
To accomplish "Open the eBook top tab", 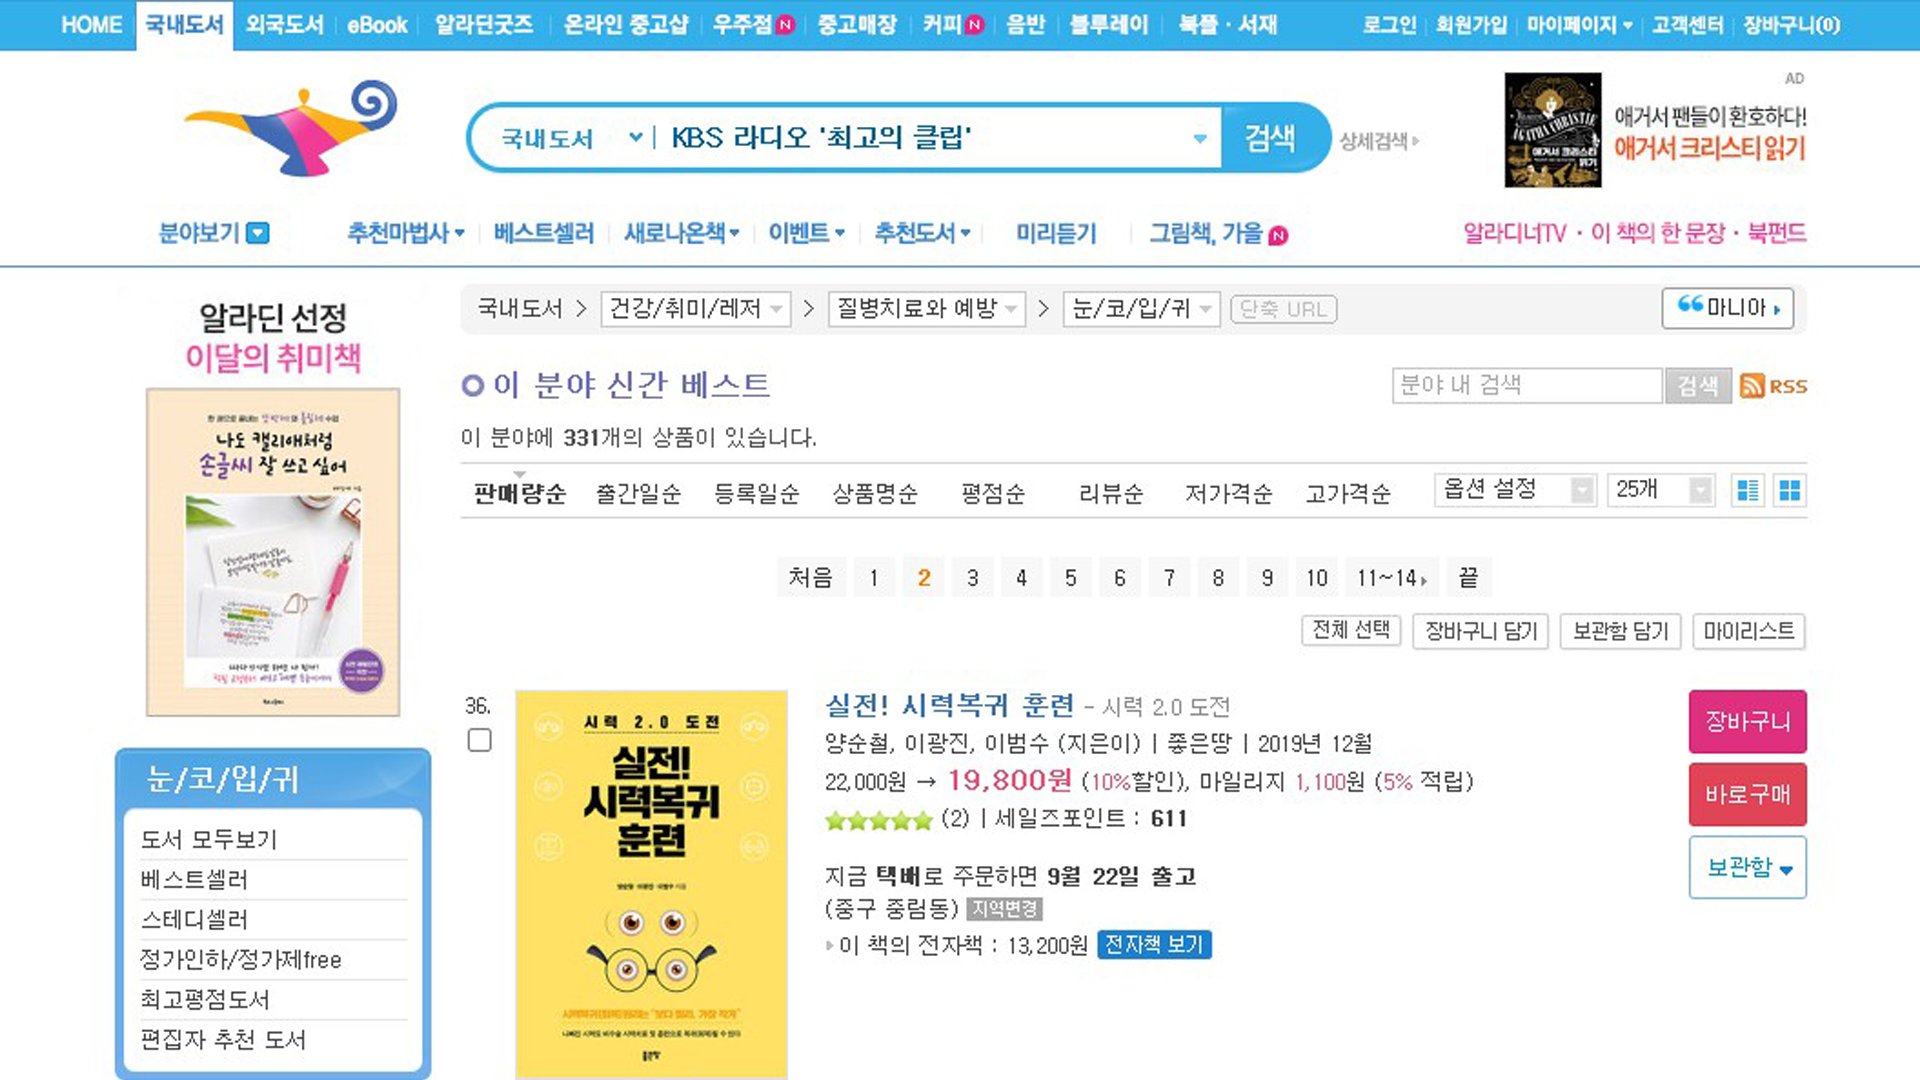I will point(377,25).
